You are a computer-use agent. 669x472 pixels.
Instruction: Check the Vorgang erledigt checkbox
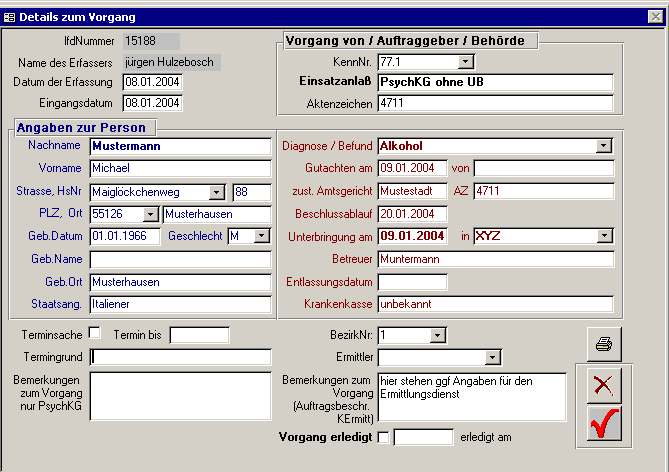(384, 437)
